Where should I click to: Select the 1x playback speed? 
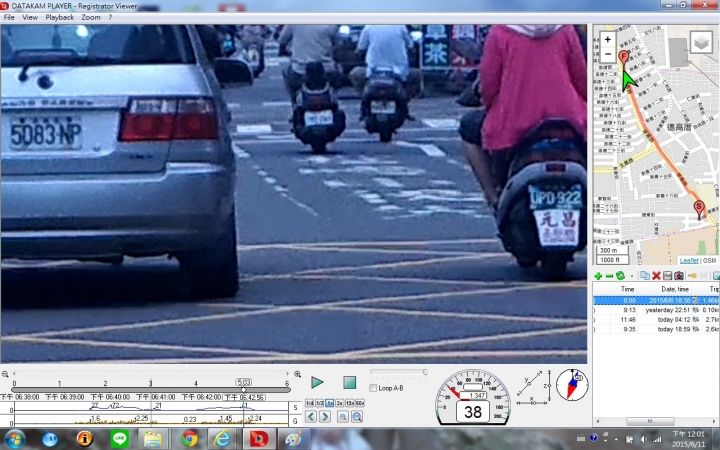point(330,403)
